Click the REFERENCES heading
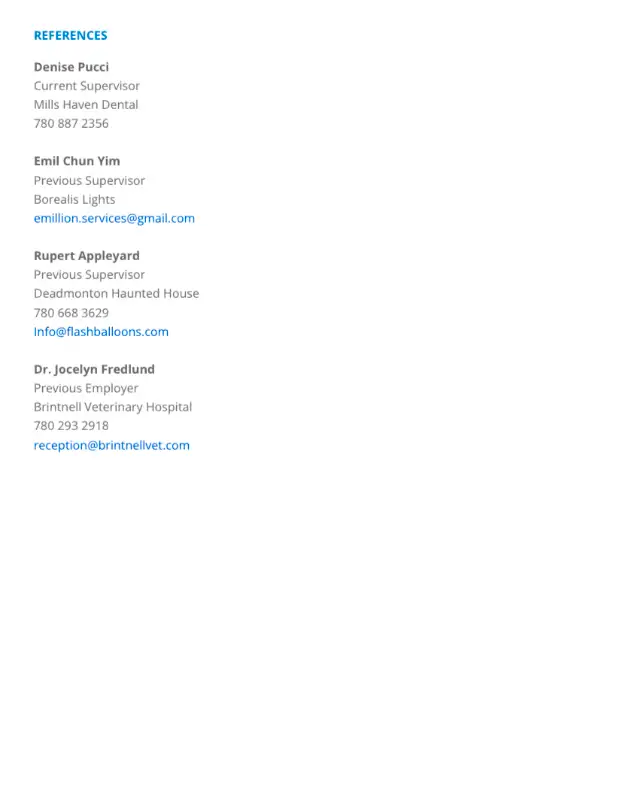623x800 pixels. (70, 36)
